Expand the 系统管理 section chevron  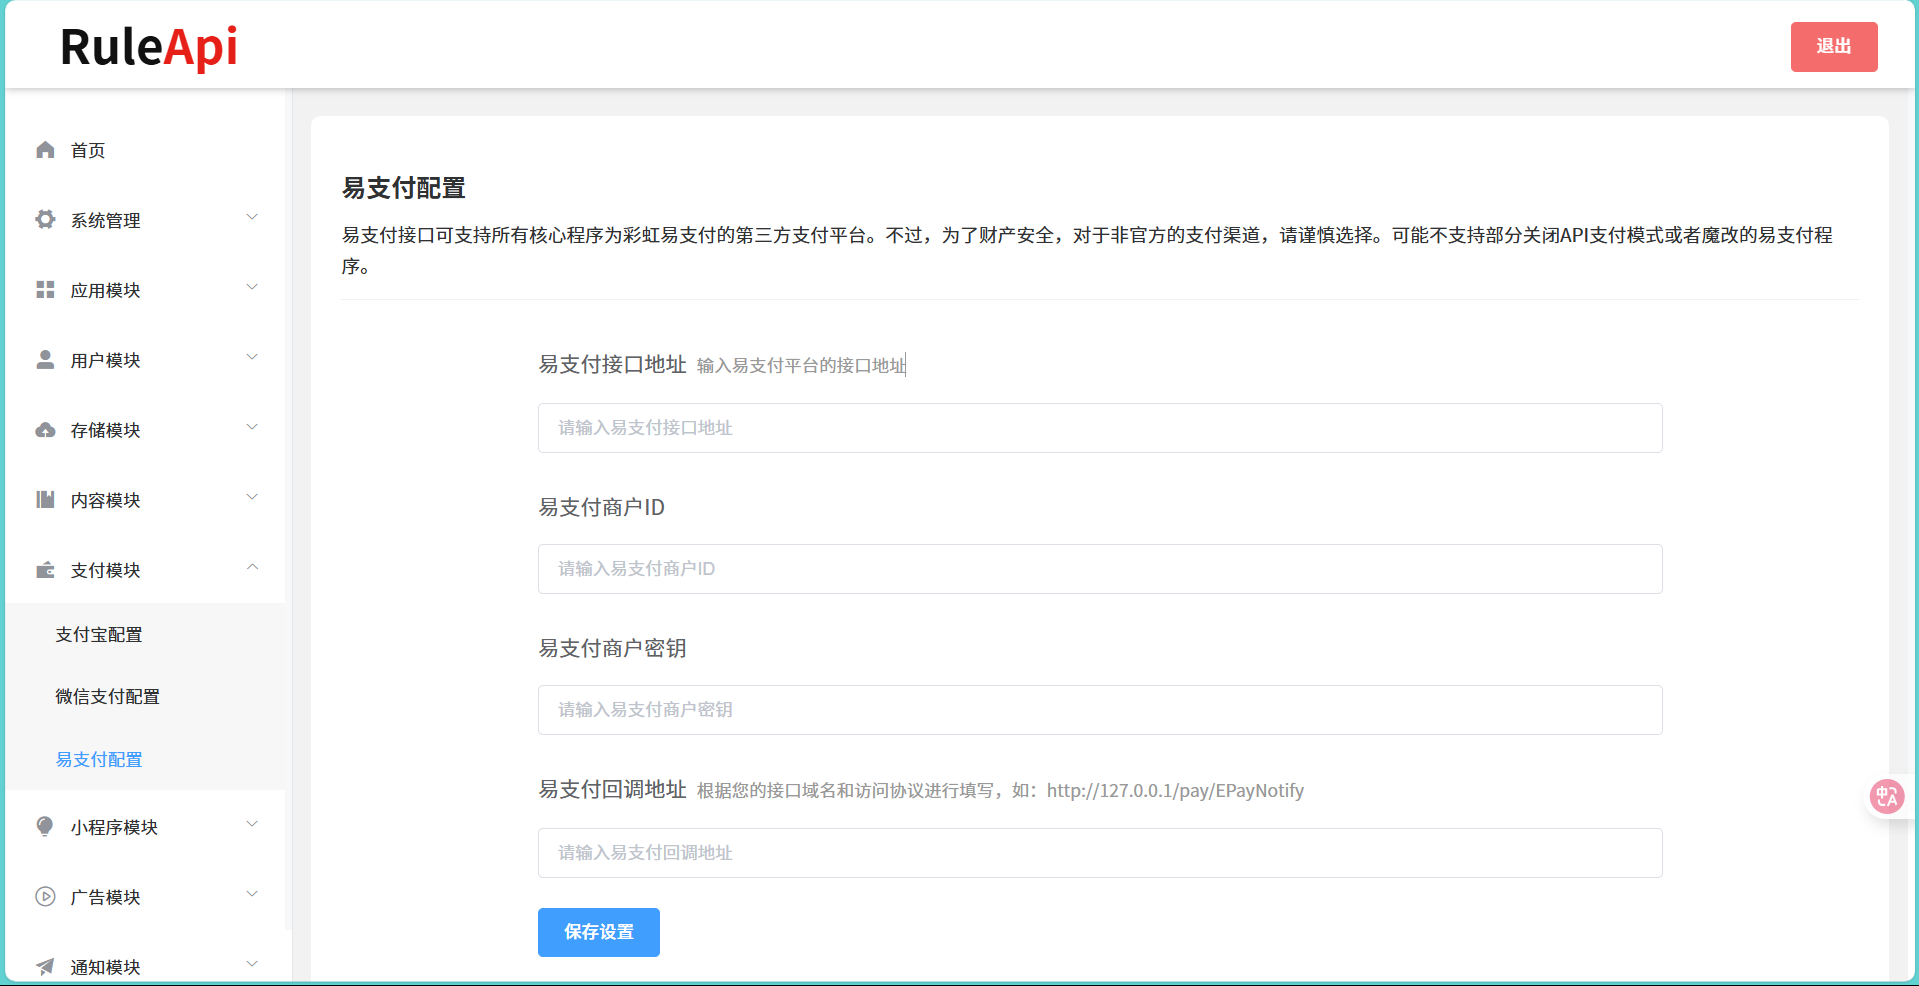click(x=252, y=217)
